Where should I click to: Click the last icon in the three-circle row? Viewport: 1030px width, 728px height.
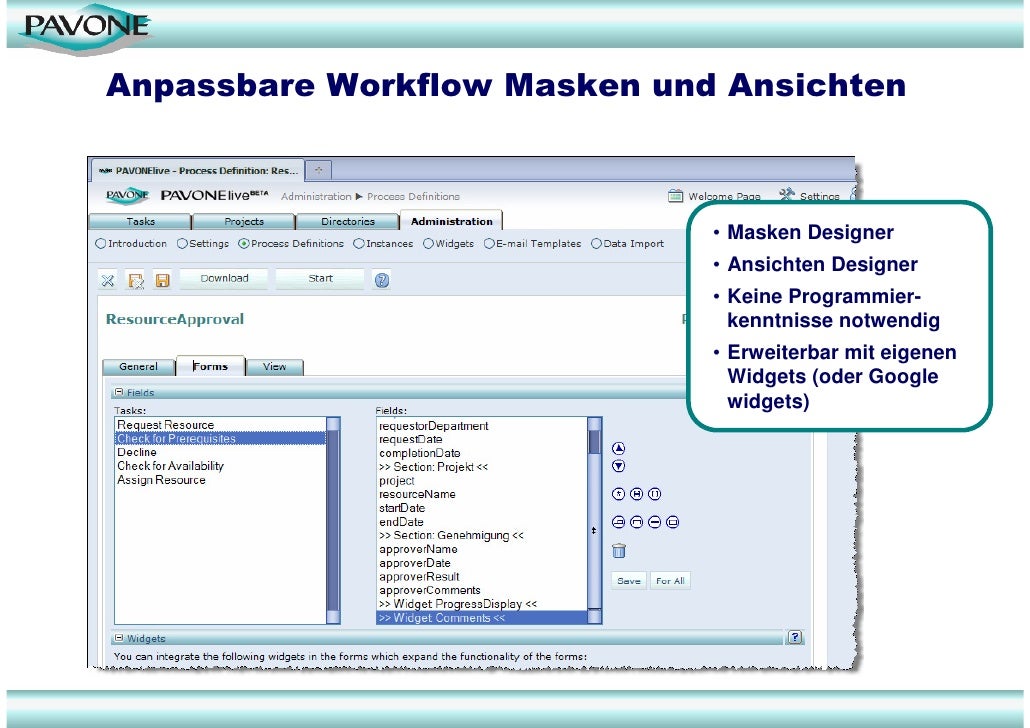point(654,494)
